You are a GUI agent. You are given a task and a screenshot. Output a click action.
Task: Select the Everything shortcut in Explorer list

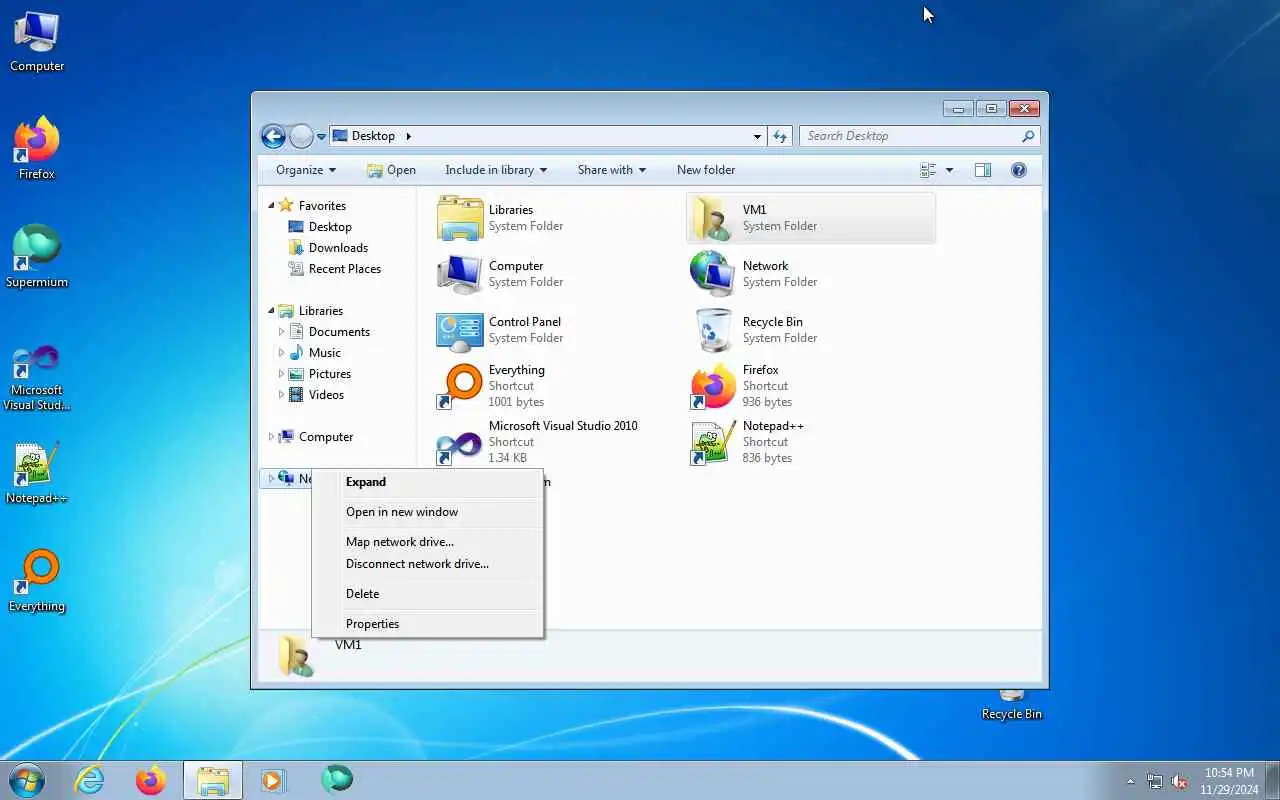pyautogui.click(x=460, y=386)
